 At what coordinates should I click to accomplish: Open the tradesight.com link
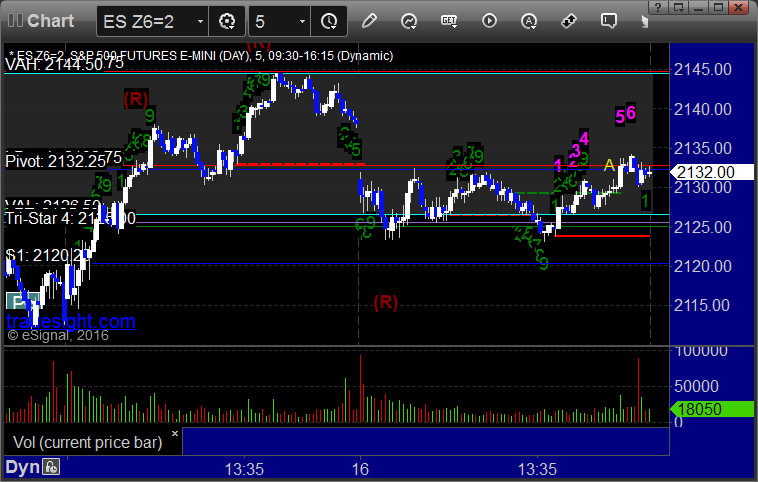point(71,321)
